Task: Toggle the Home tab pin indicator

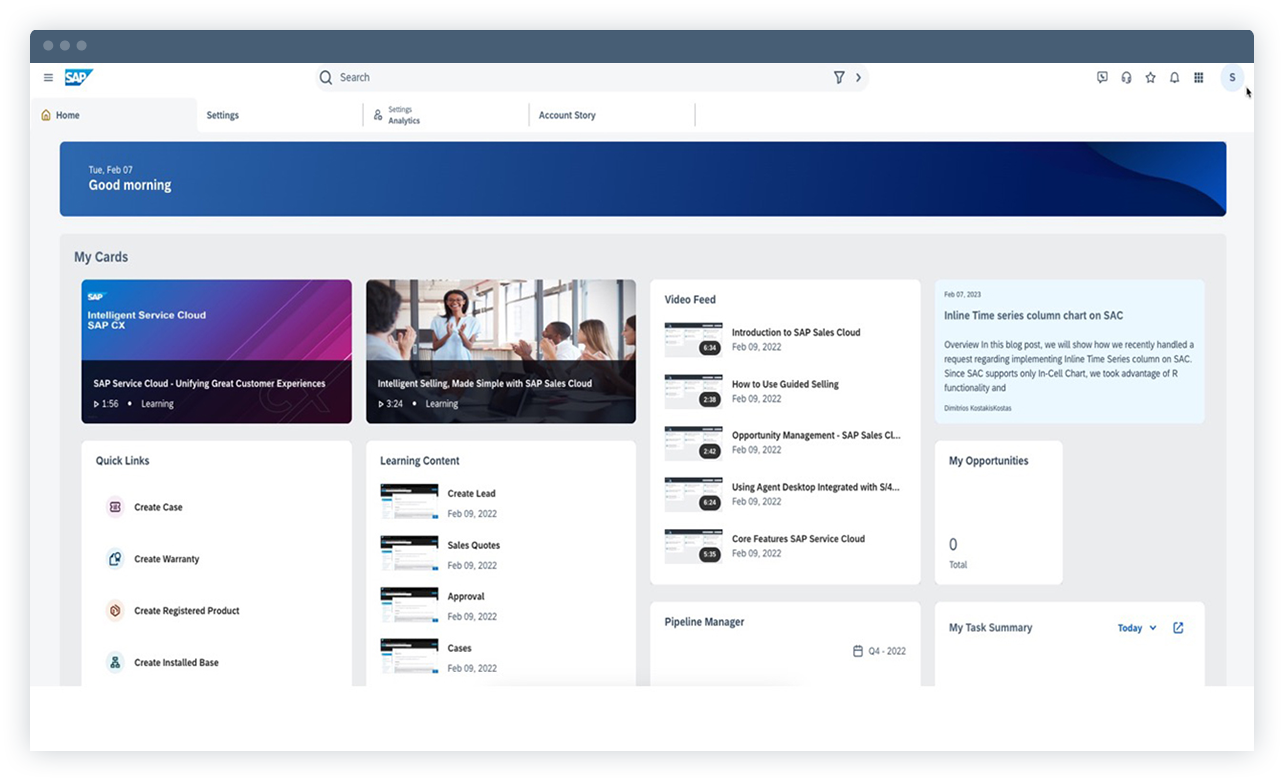Action: click(x=45, y=115)
